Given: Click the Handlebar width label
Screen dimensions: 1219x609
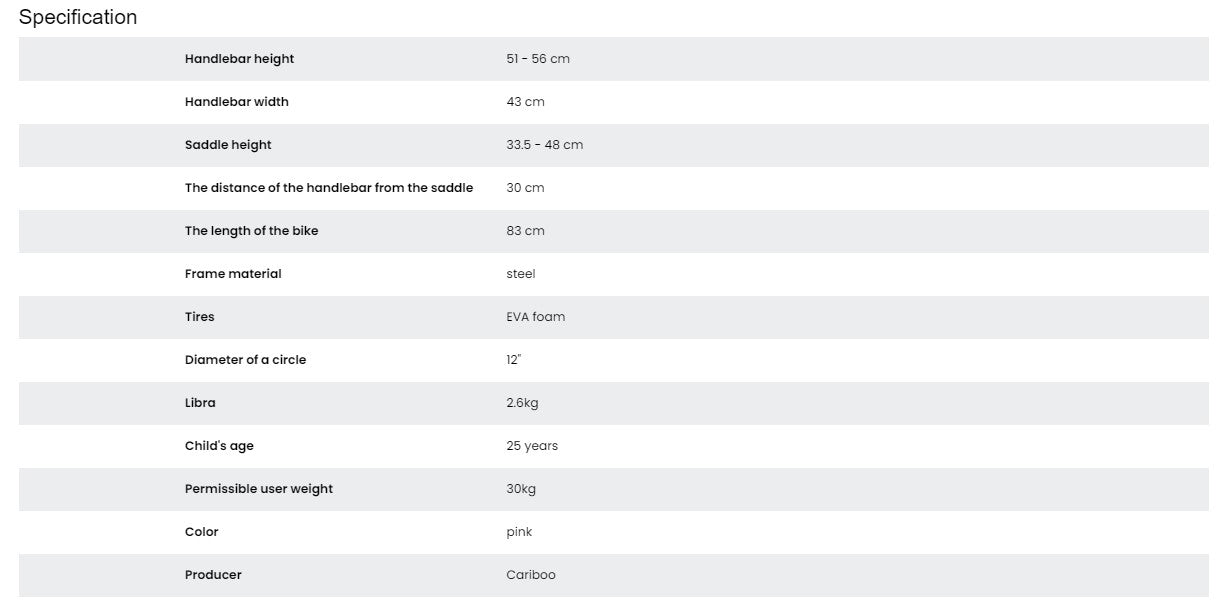Looking at the screenshot, I should point(237,102).
